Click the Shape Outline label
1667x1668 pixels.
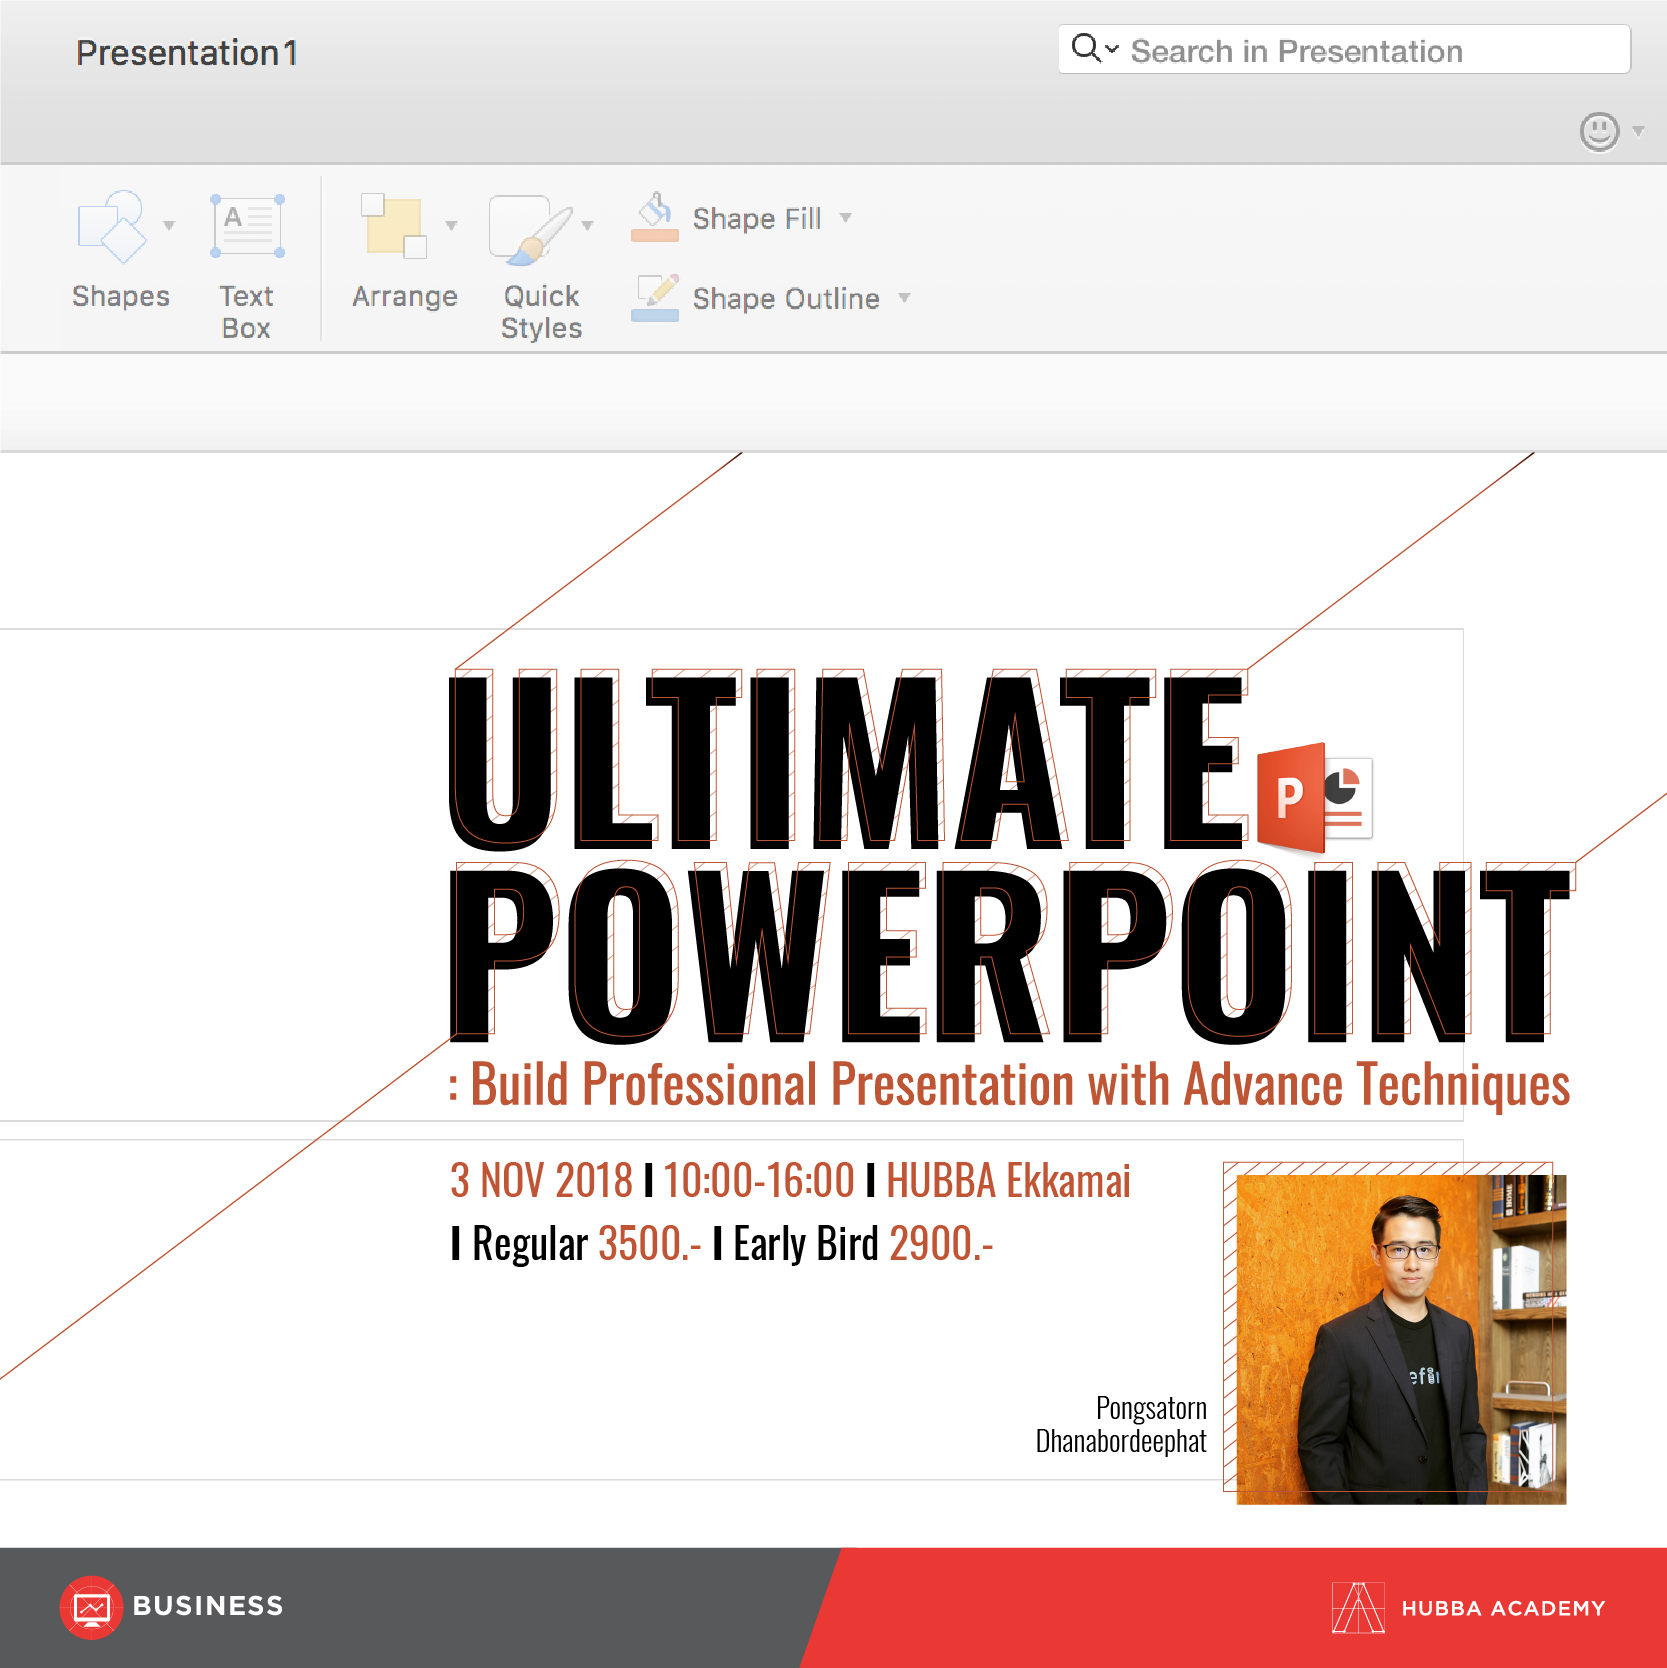tap(786, 299)
